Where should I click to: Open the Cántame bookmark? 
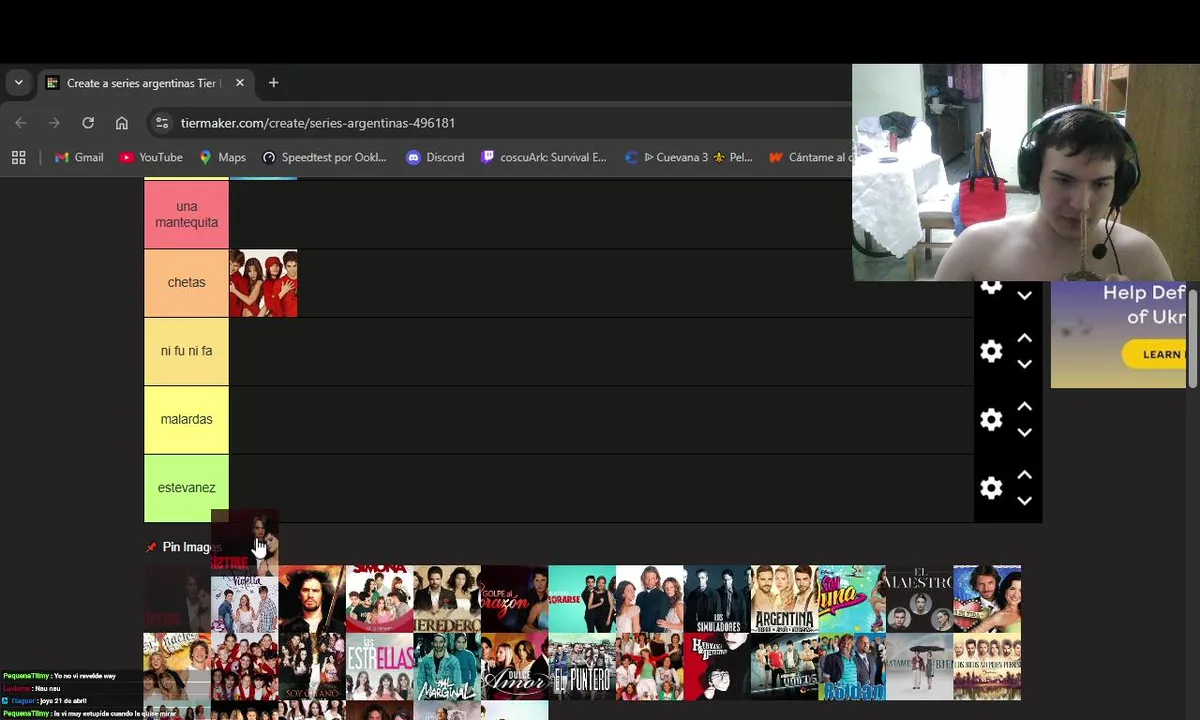pyautogui.click(x=810, y=157)
